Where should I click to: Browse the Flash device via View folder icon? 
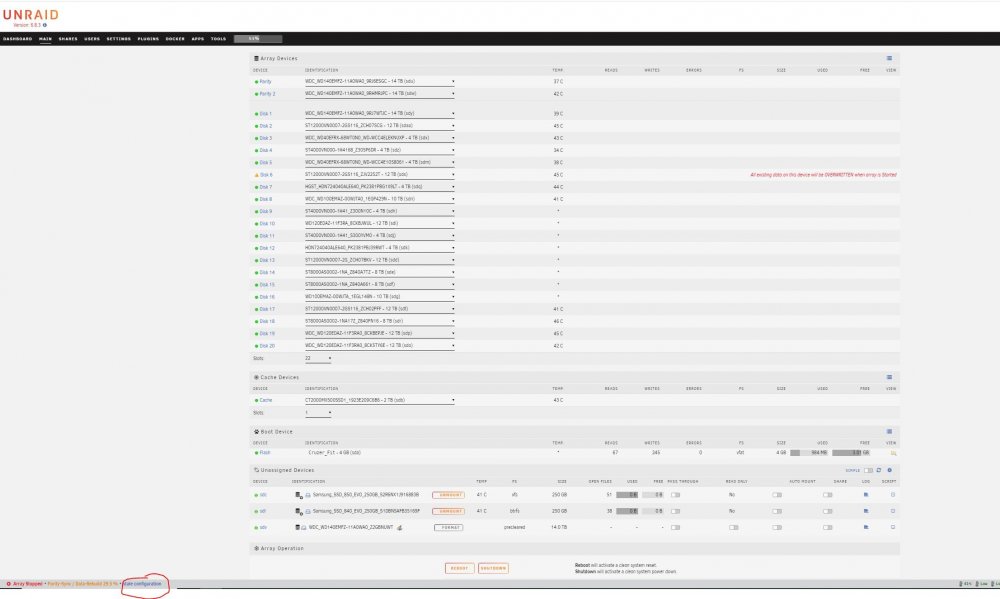click(893, 453)
